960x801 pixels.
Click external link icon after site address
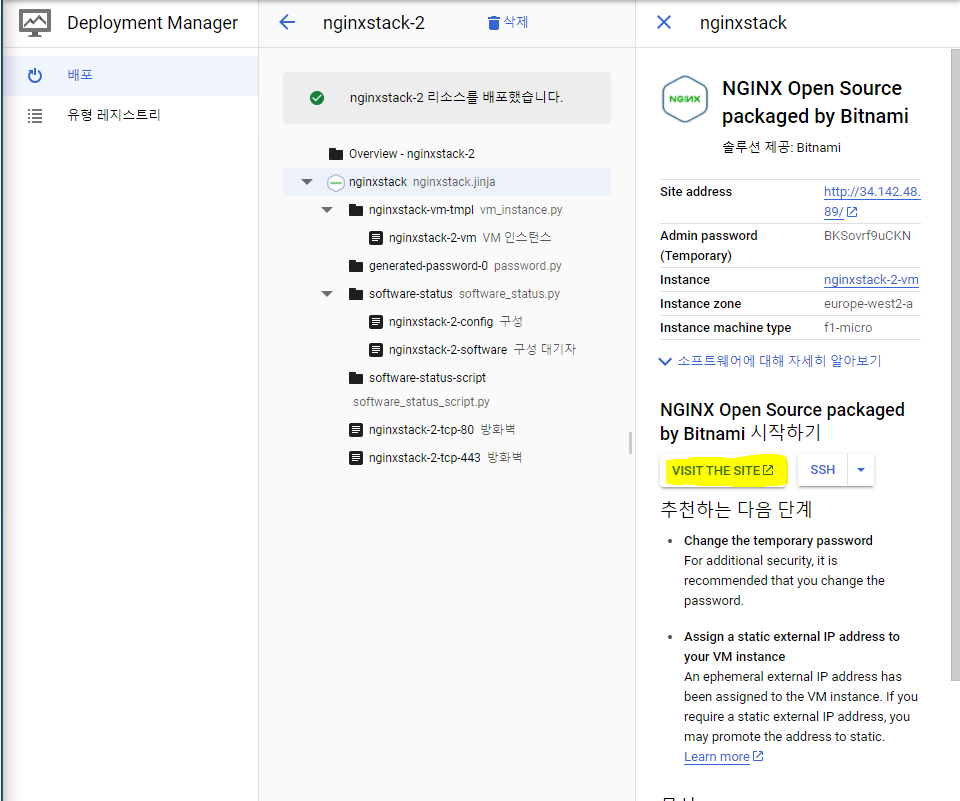pyautogui.click(x=852, y=212)
